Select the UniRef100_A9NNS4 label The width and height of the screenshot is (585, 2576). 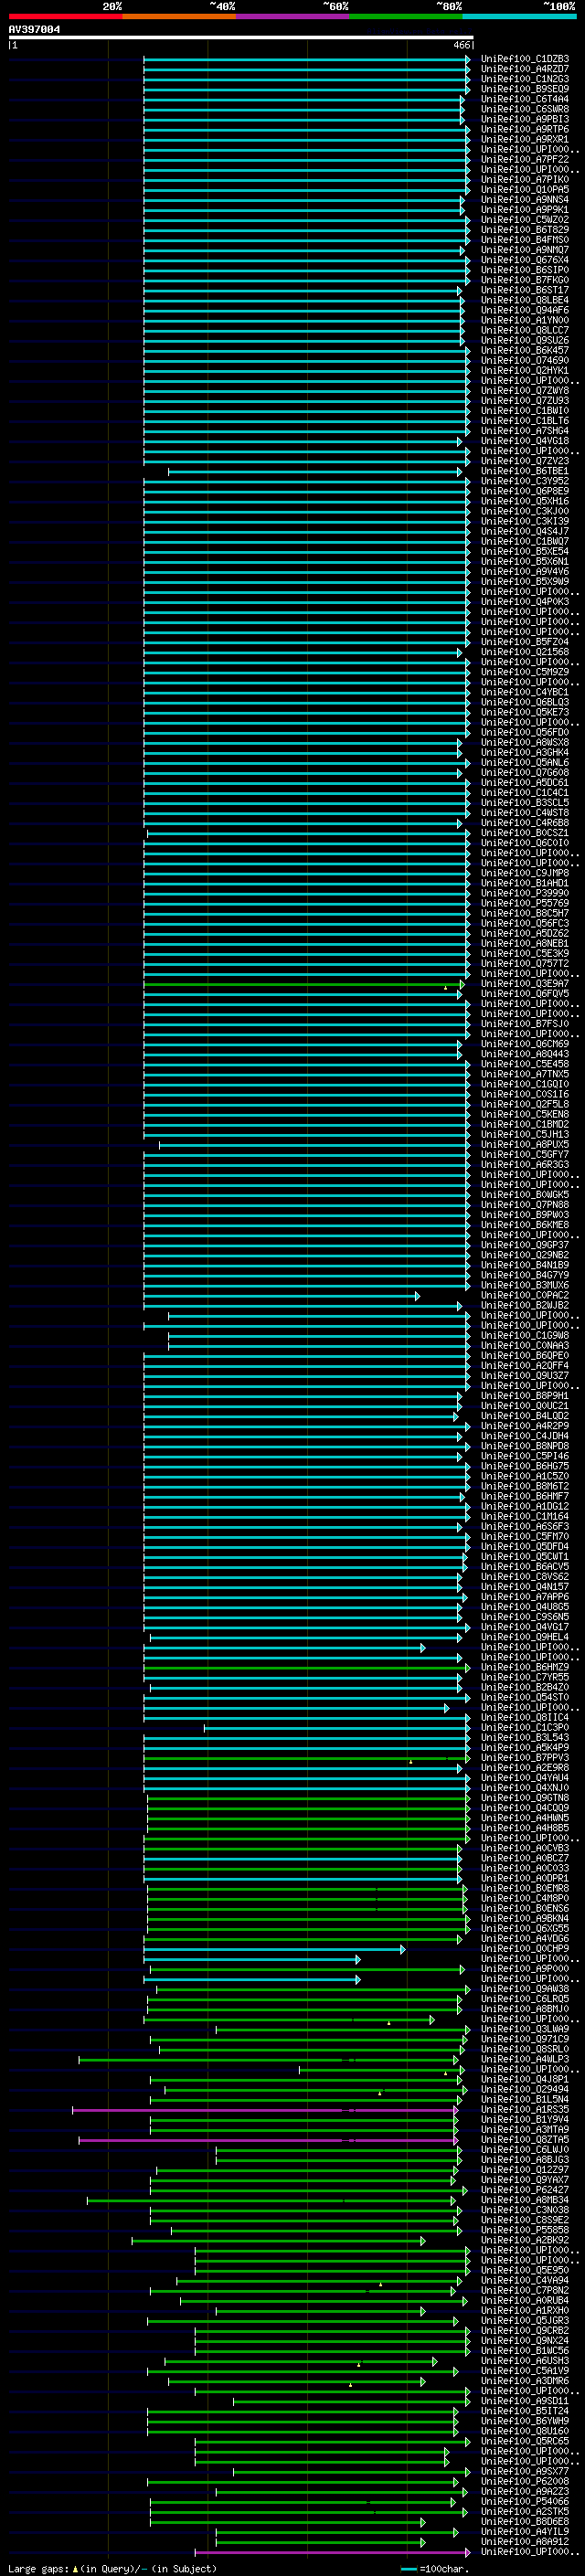click(x=525, y=199)
